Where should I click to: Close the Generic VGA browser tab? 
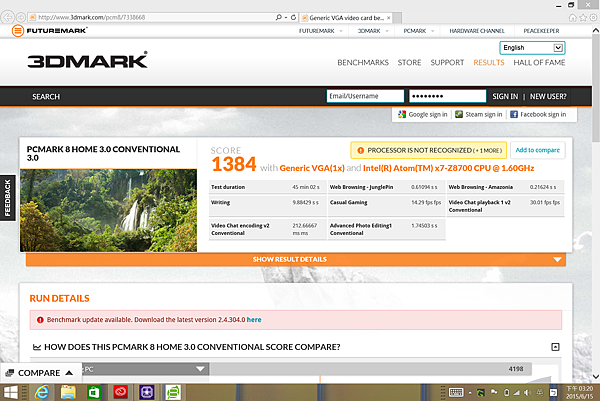click(x=389, y=18)
